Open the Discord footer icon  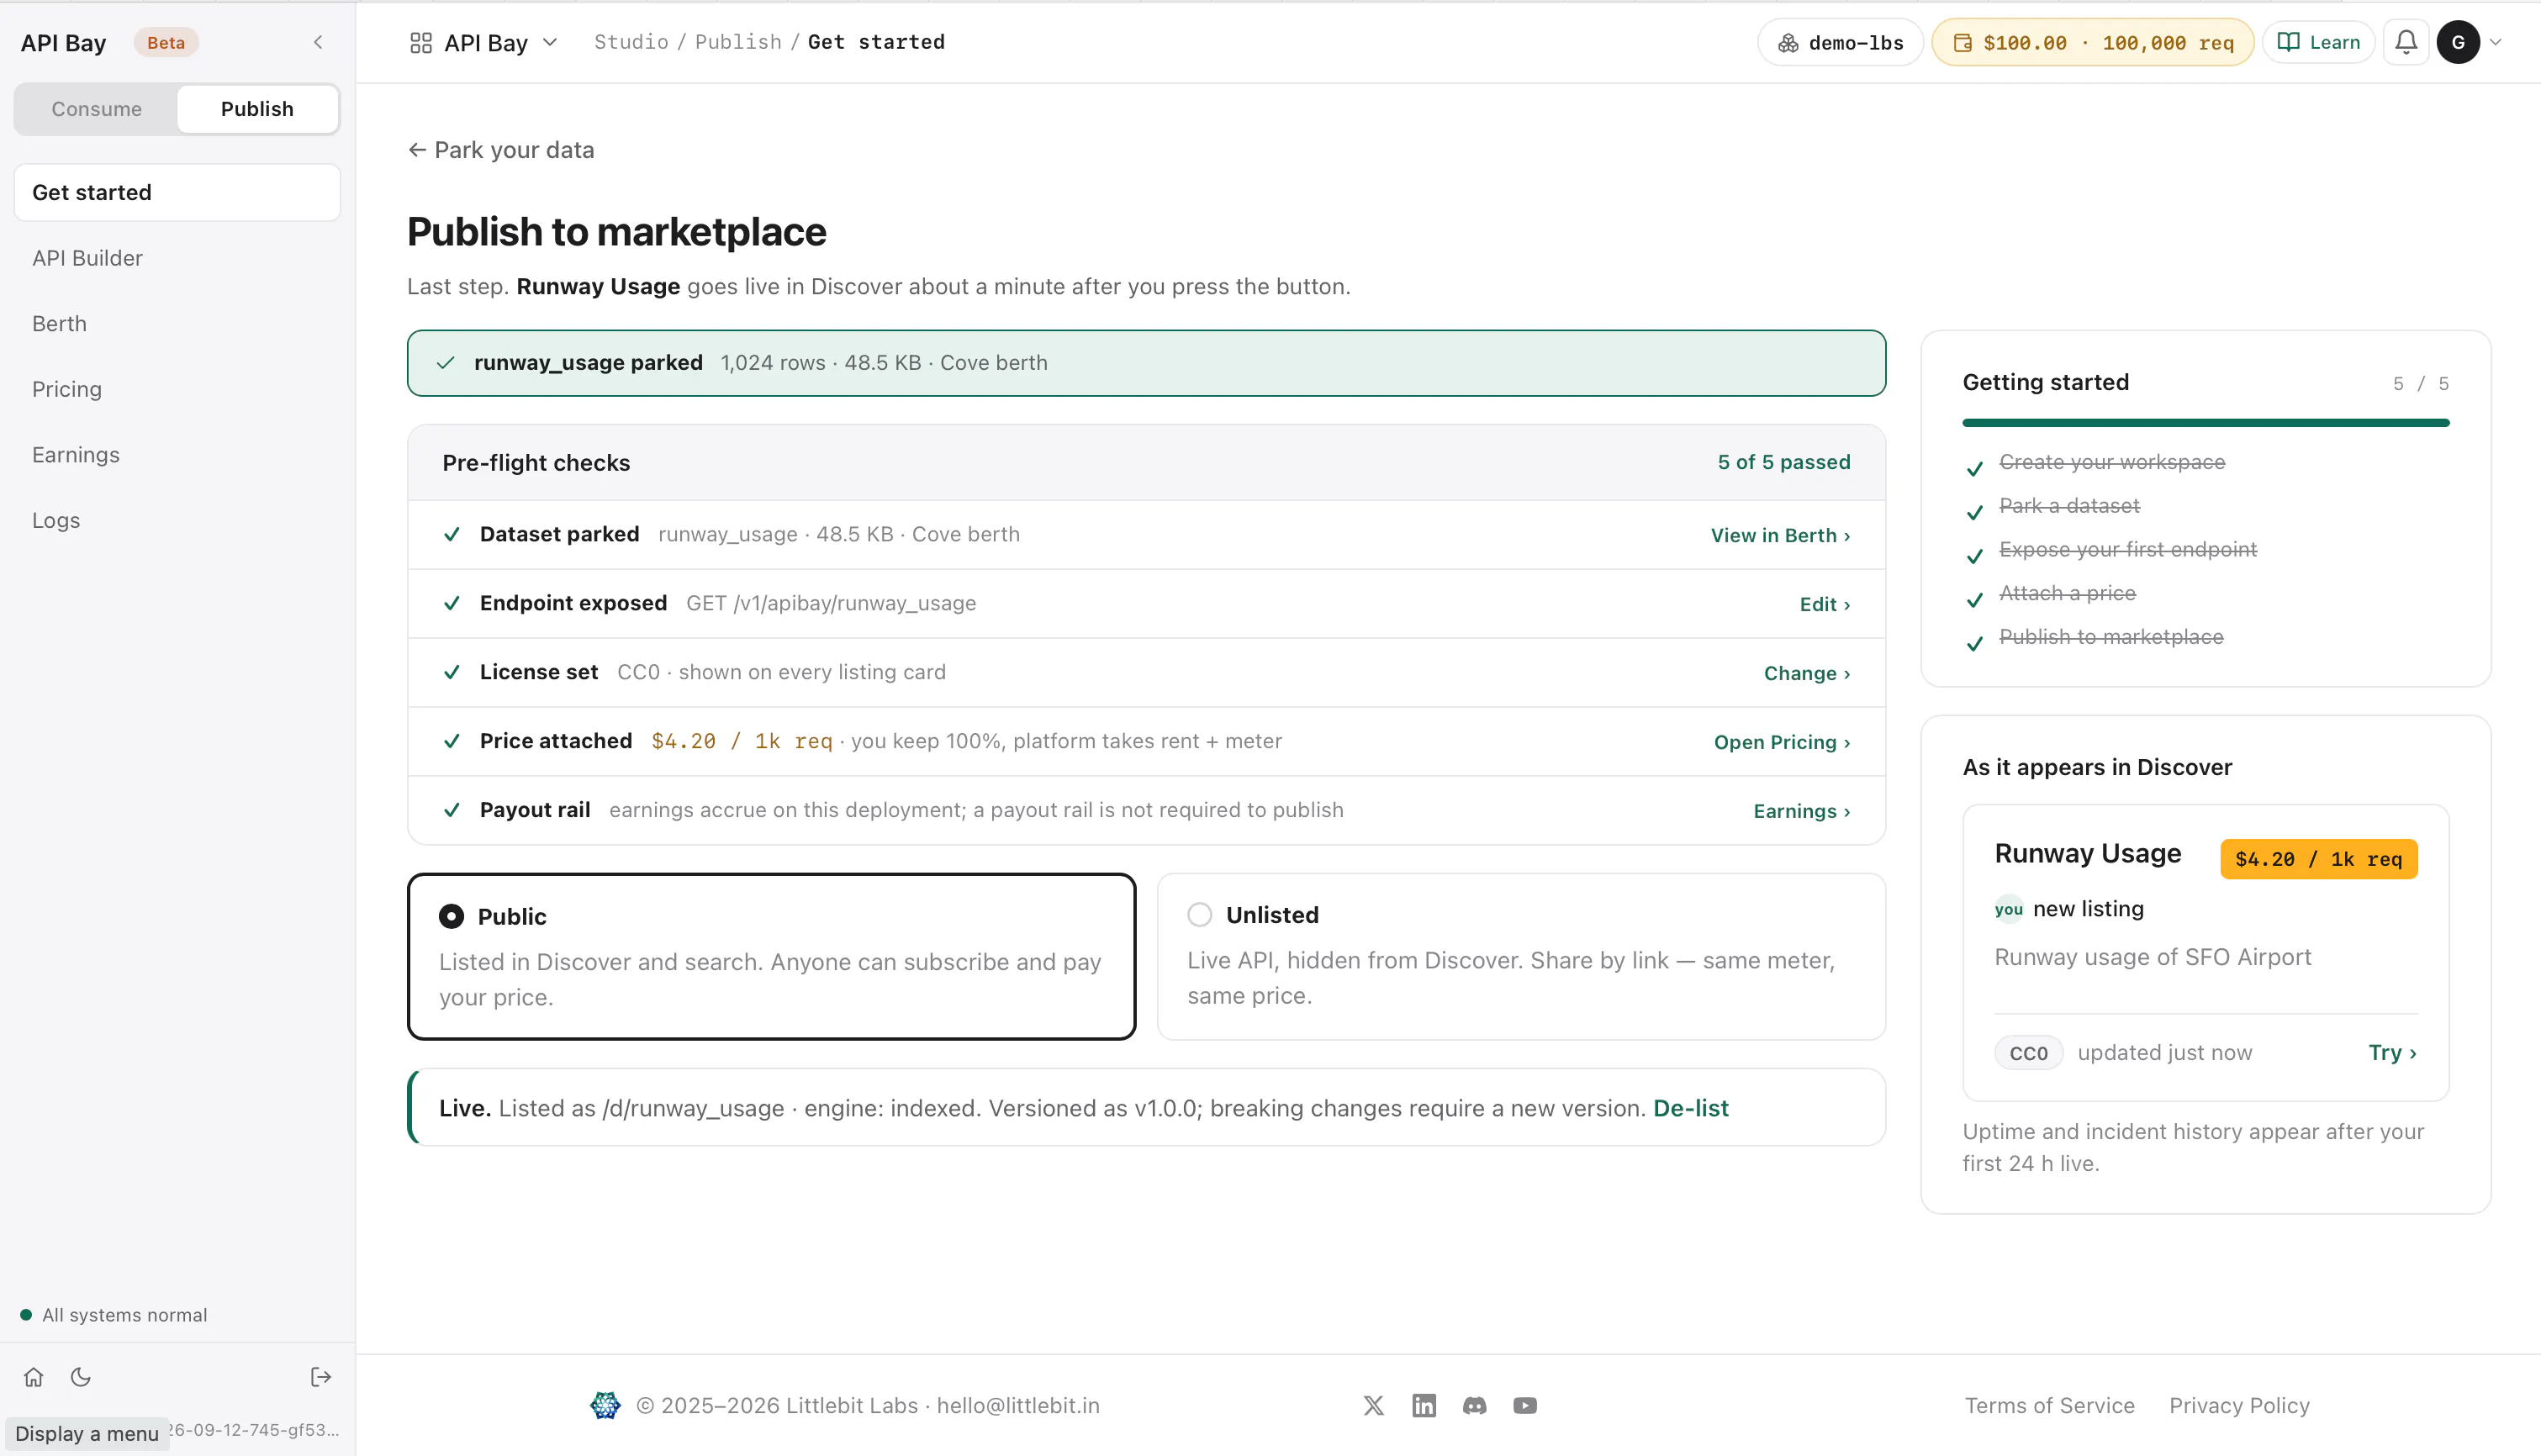click(1475, 1405)
